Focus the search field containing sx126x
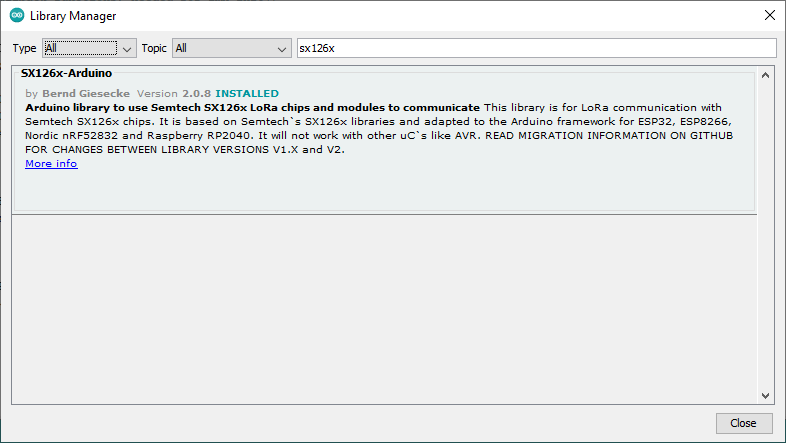 535,48
